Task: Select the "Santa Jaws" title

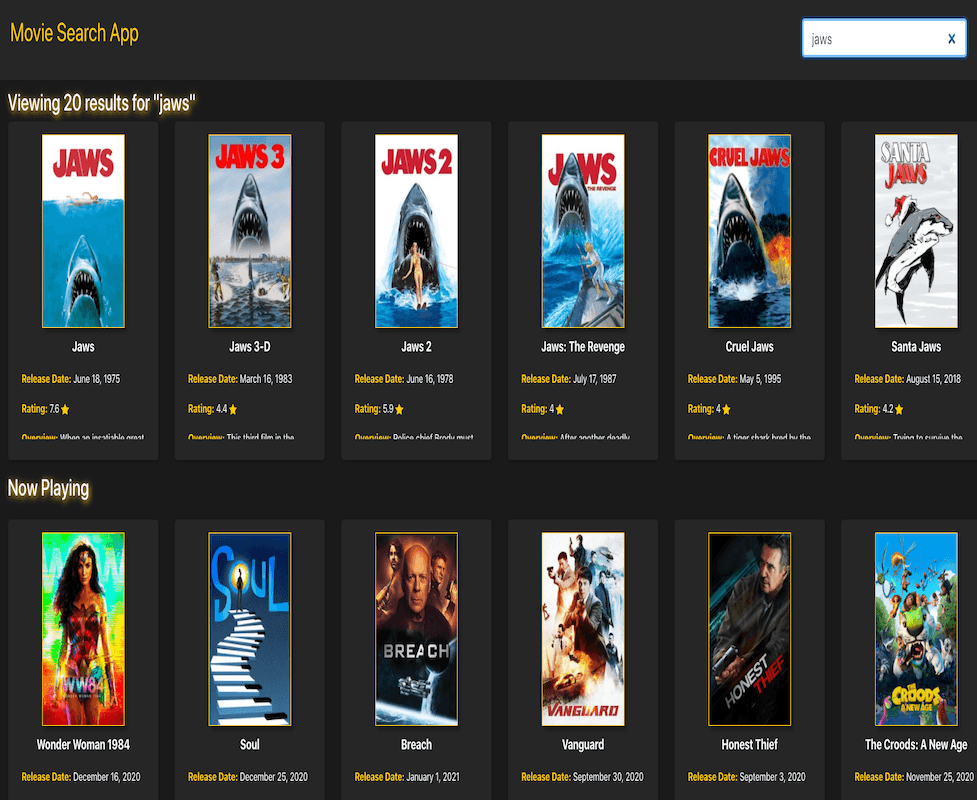Action: tap(916, 347)
